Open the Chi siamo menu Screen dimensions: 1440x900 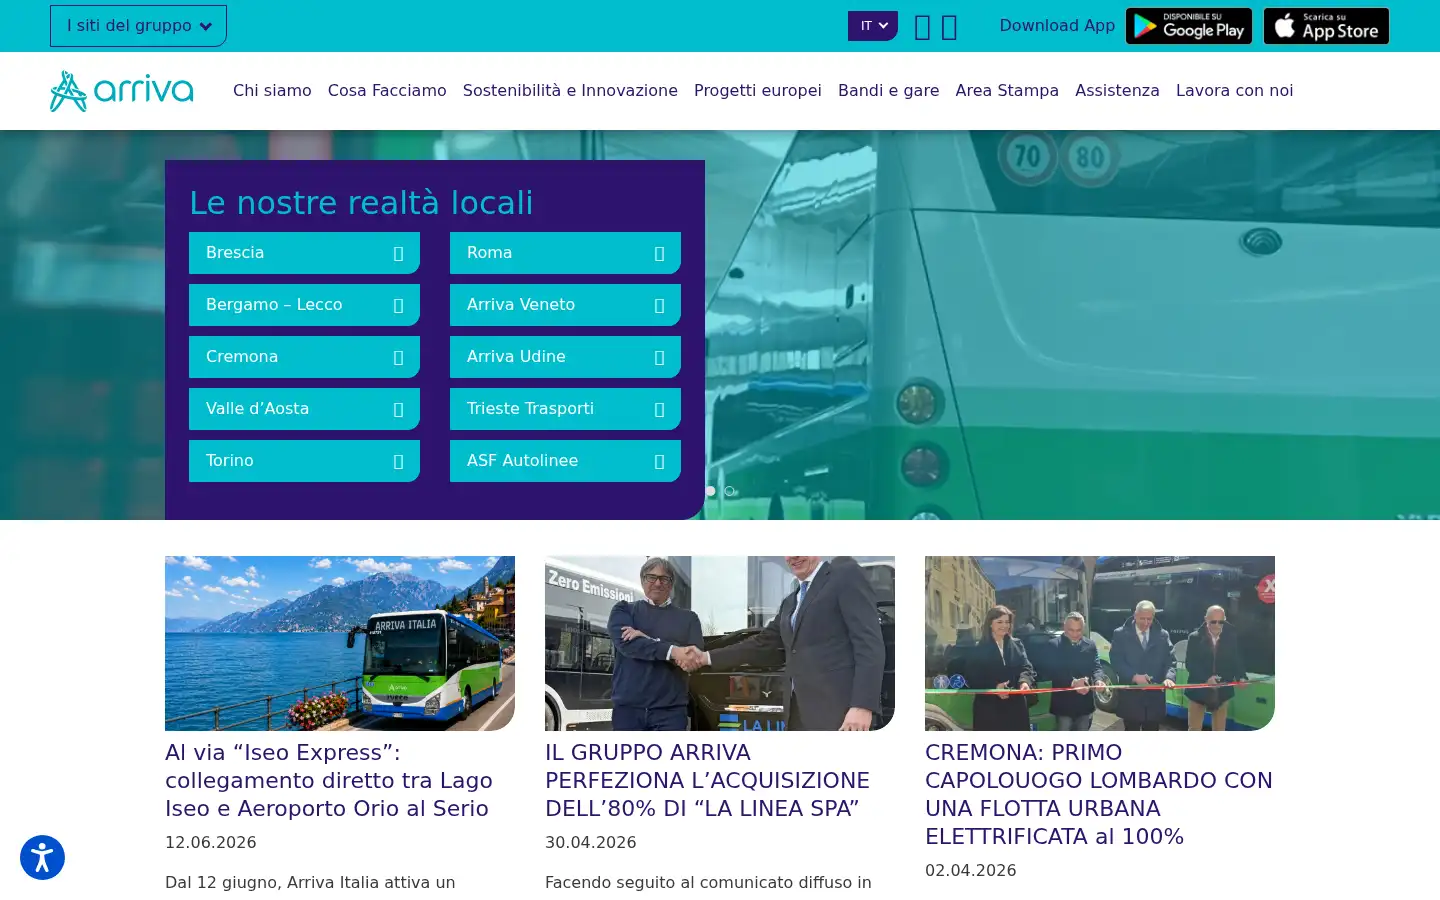272,90
